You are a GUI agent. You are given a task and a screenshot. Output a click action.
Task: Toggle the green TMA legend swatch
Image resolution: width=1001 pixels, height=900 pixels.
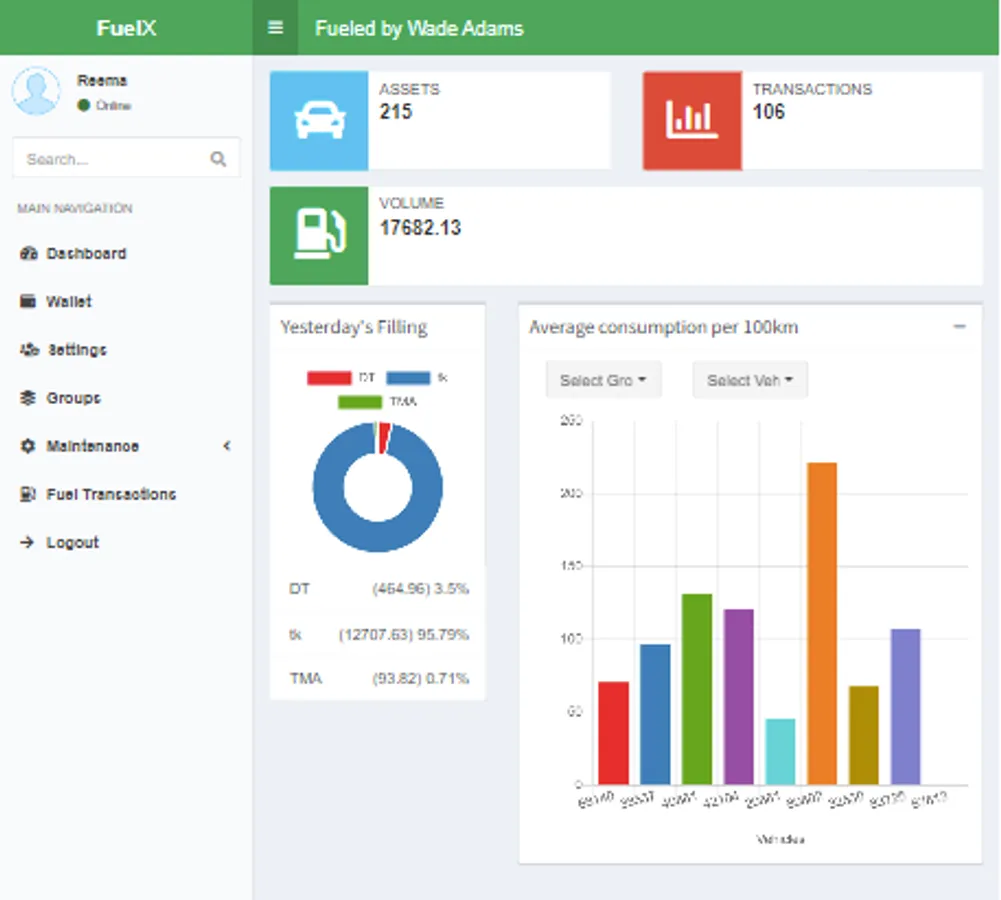(x=360, y=402)
